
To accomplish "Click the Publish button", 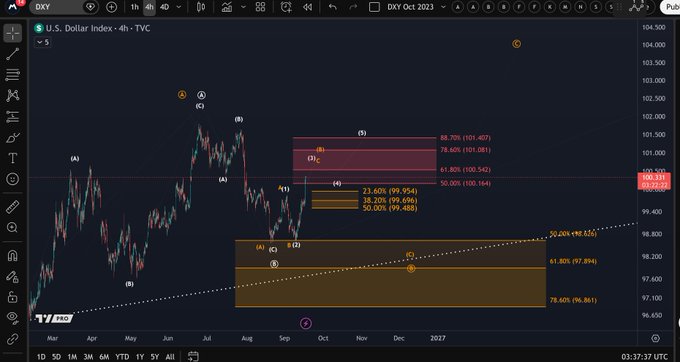I will (x=671, y=7).
